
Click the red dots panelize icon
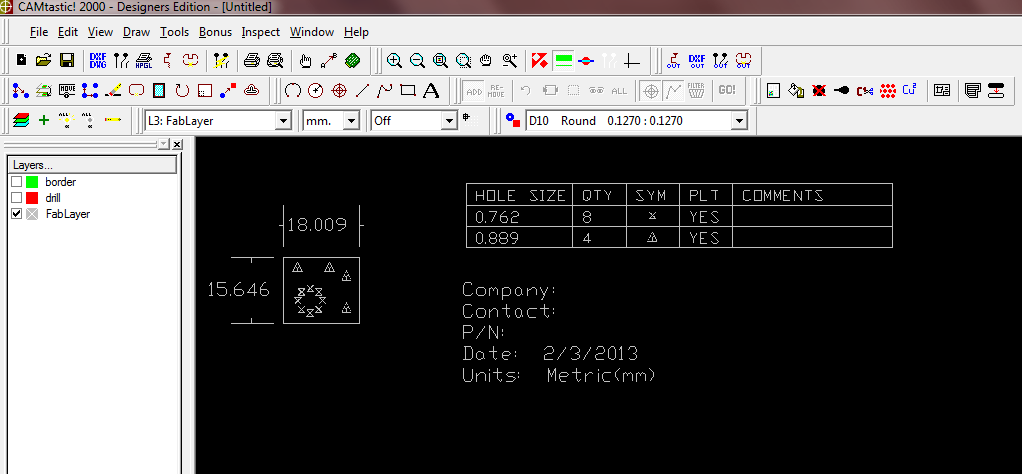point(888,91)
